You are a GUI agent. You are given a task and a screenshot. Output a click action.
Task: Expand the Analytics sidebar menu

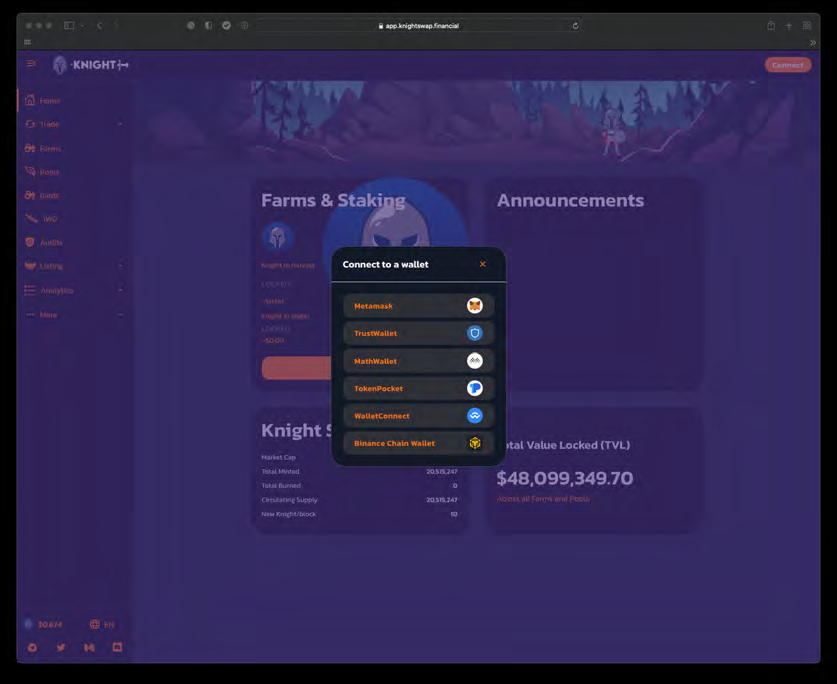coord(73,290)
